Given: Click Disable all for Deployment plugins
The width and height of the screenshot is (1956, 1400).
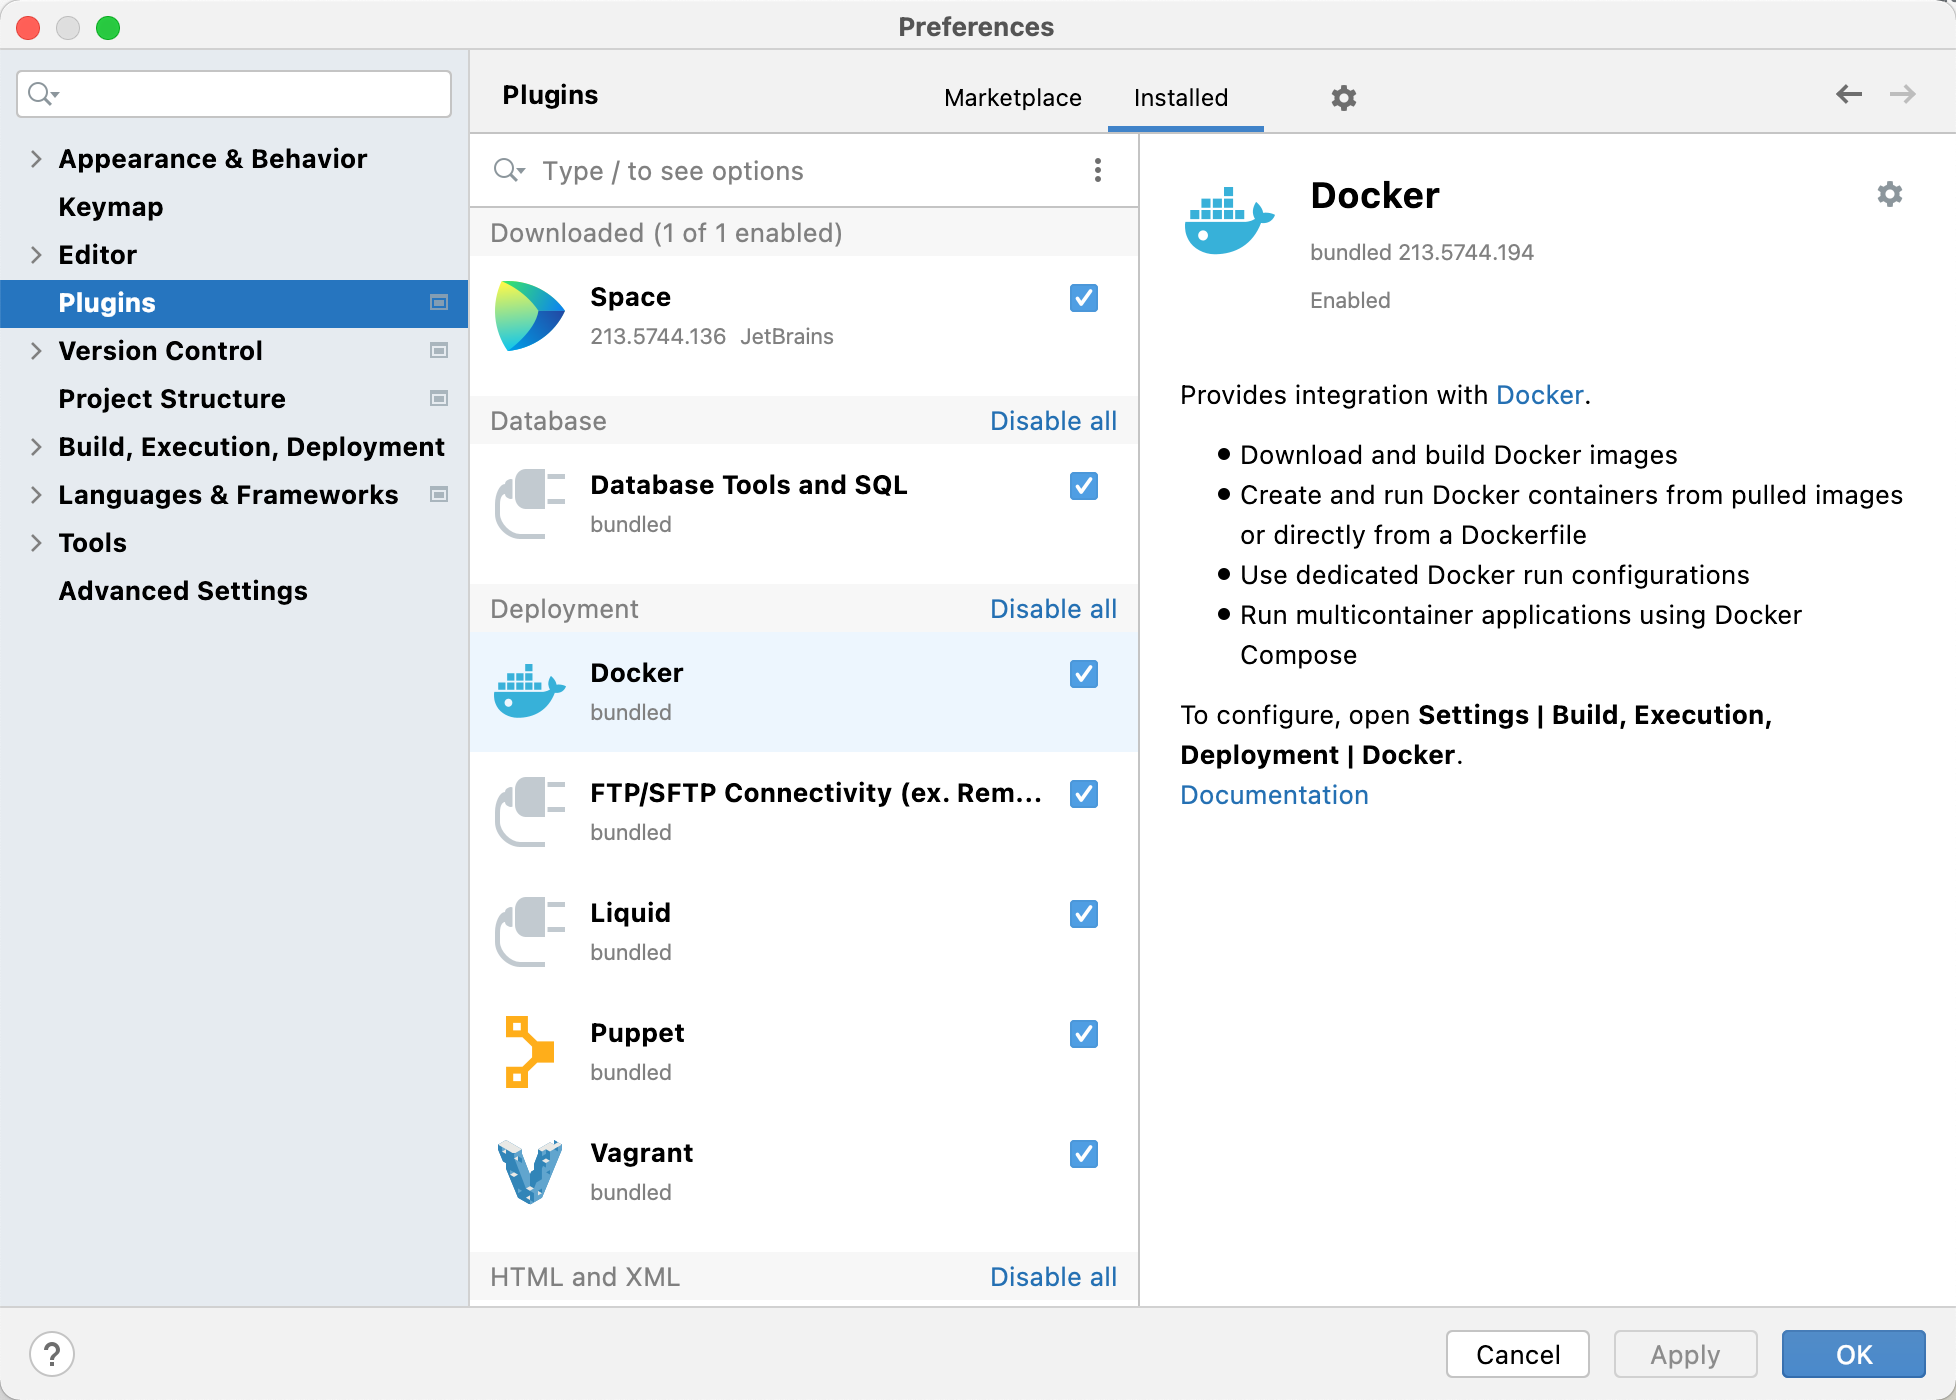Looking at the screenshot, I should click(x=1052, y=609).
